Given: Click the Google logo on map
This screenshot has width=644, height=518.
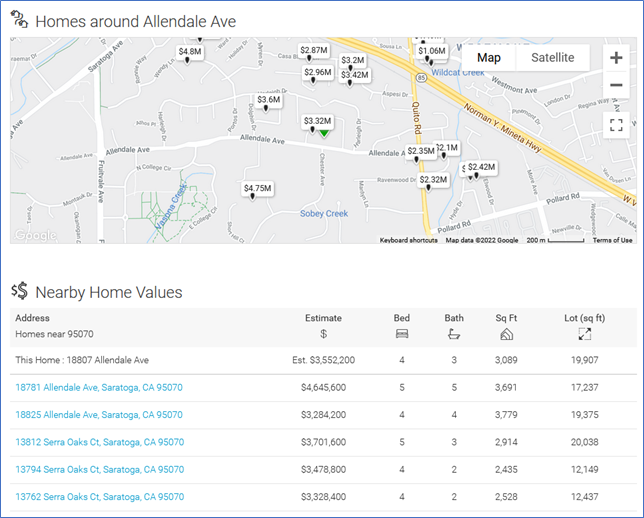Looking at the screenshot, I should [x=35, y=235].
